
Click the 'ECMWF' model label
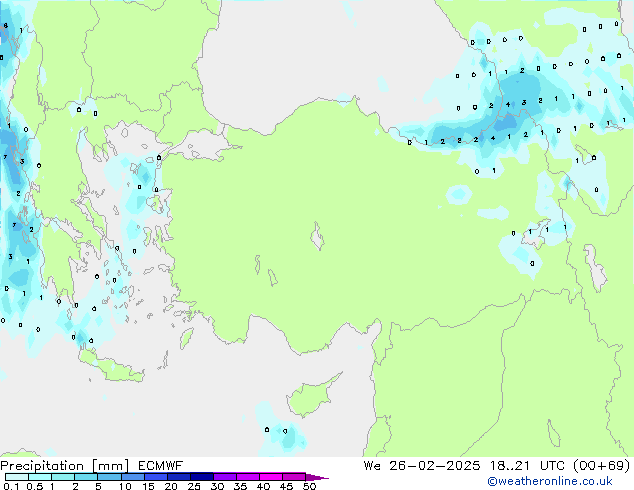(x=161, y=466)
